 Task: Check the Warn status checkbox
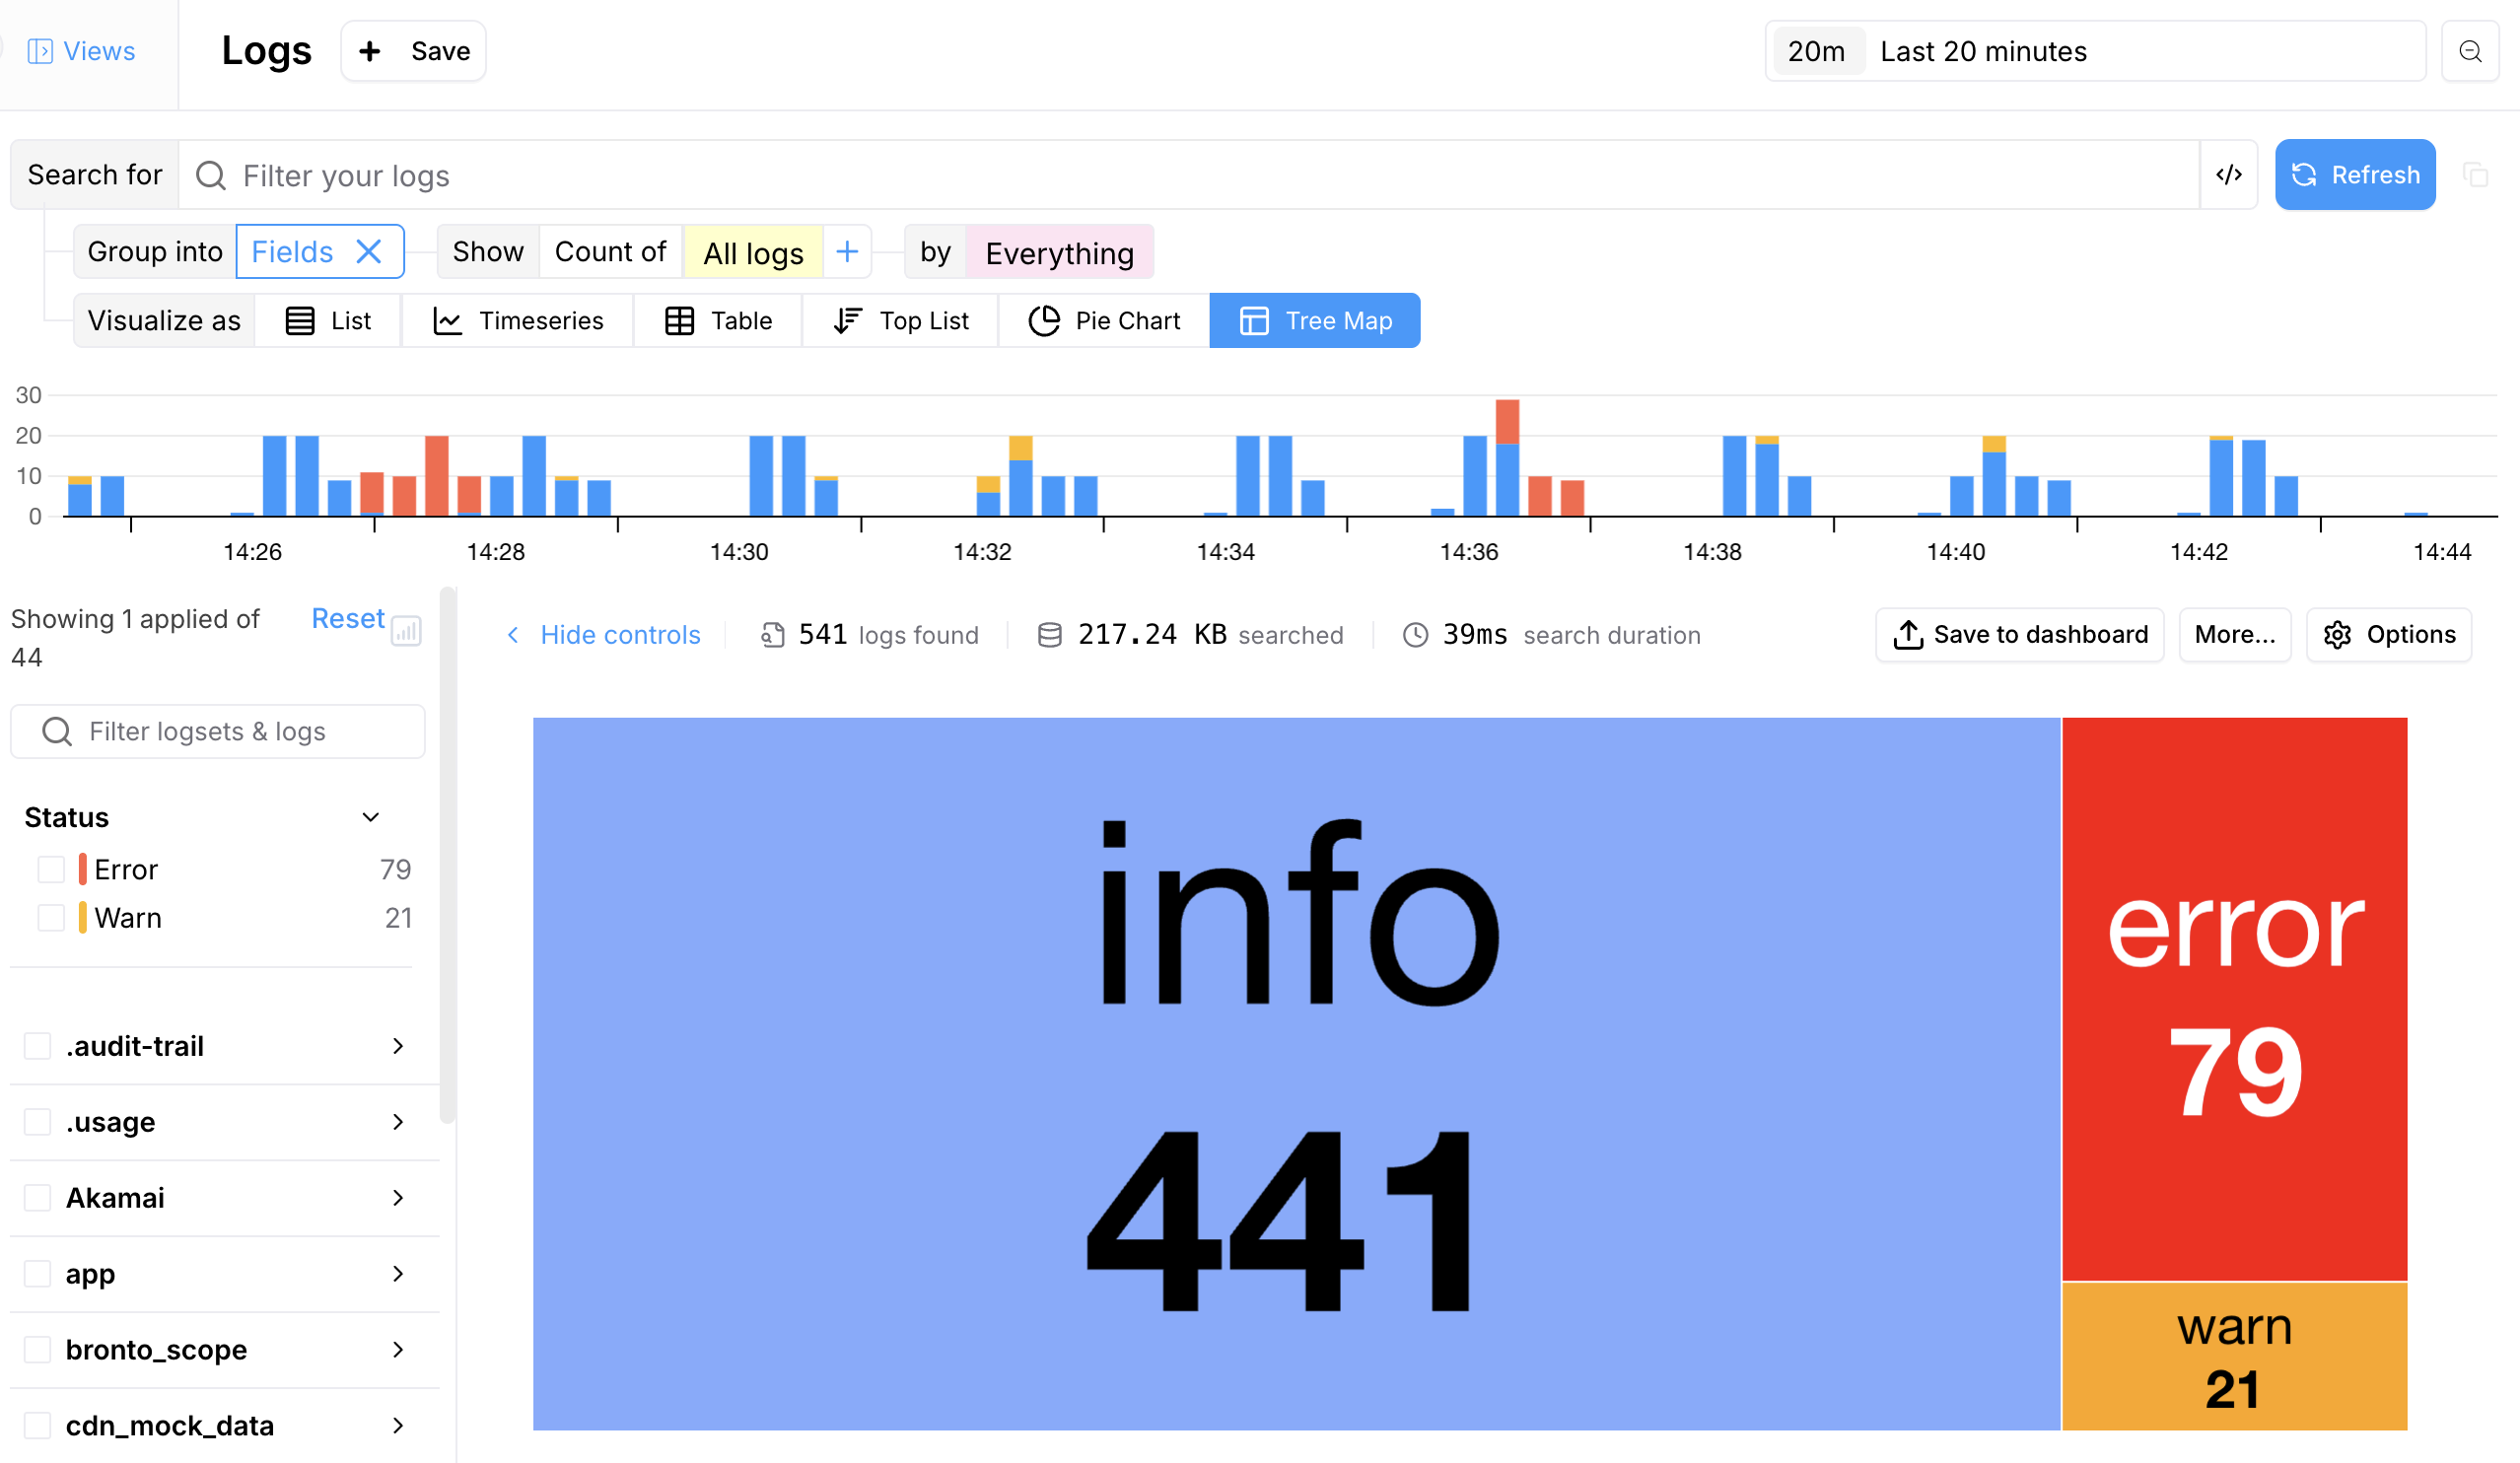point(51,918)
